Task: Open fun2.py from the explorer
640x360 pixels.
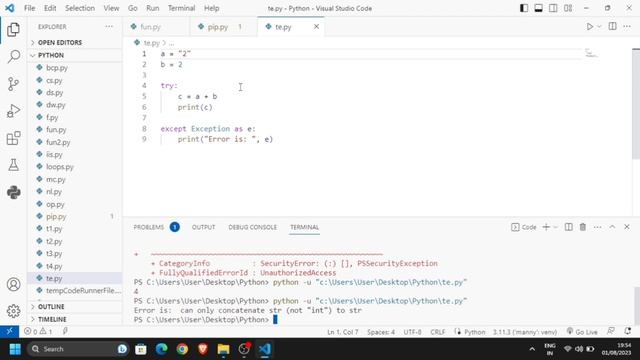Action: pos(75,142)
